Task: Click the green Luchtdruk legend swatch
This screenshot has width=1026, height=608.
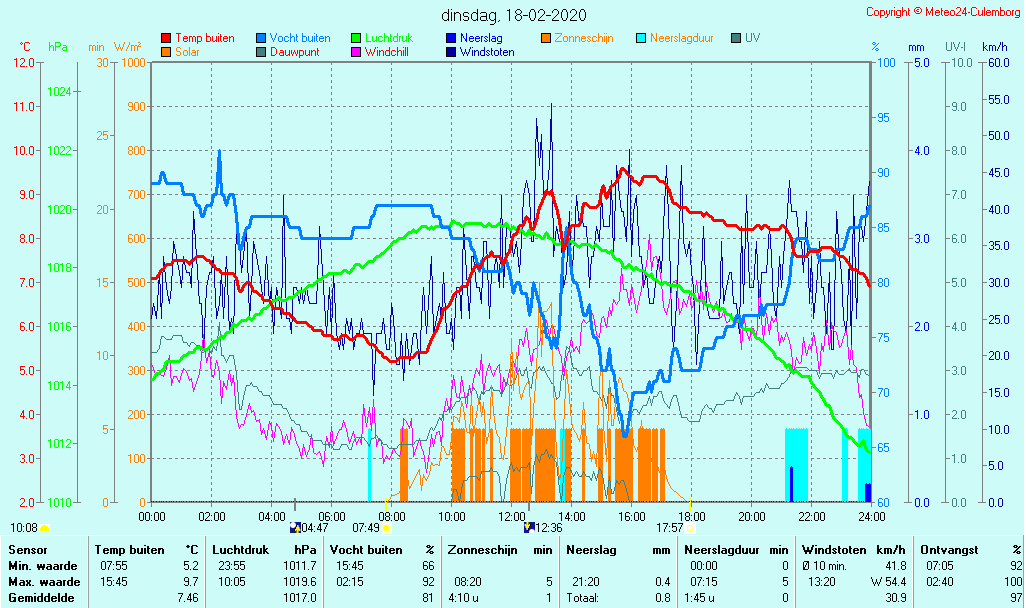Action: point(356,38)
